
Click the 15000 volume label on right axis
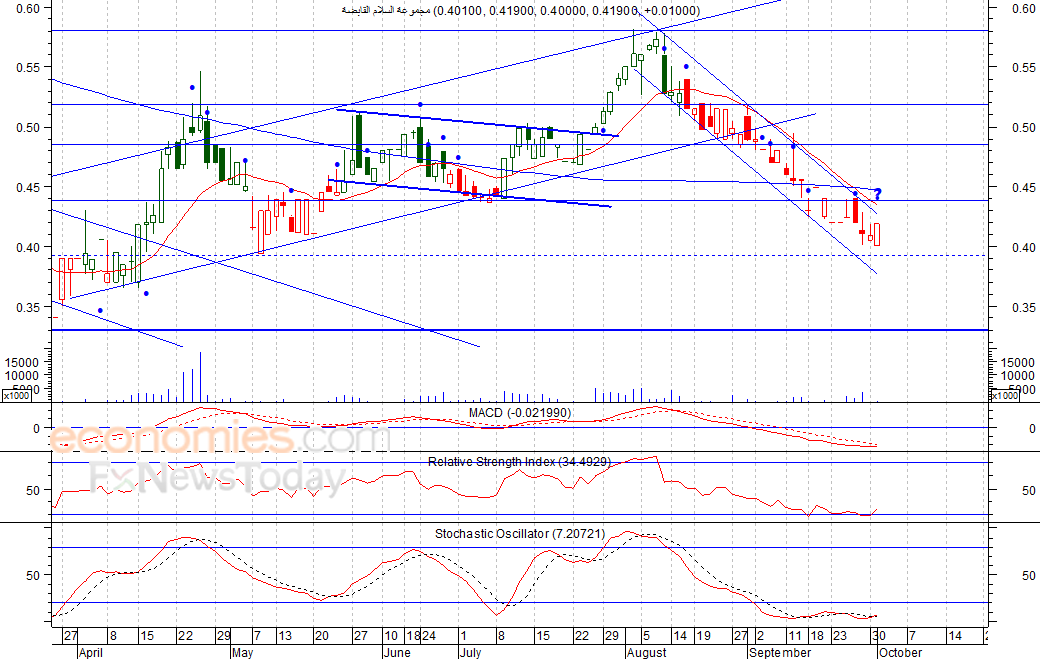(x=1017, y=362)
